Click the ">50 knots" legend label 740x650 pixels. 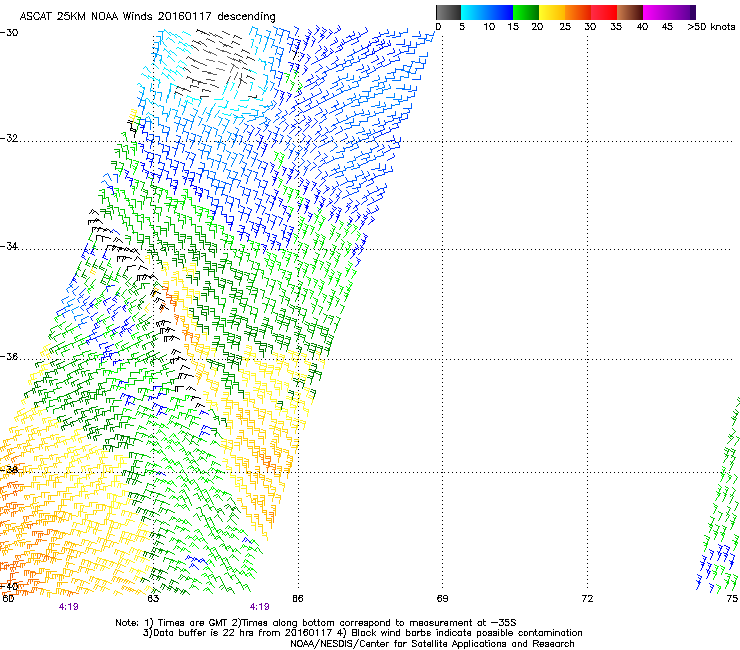pyautogui.click(x=711, y=27)
